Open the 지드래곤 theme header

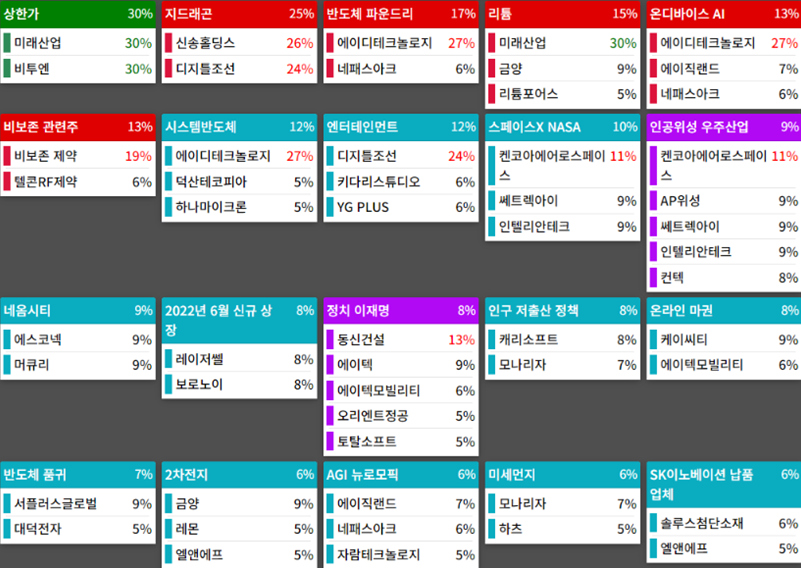pos(239,14)
